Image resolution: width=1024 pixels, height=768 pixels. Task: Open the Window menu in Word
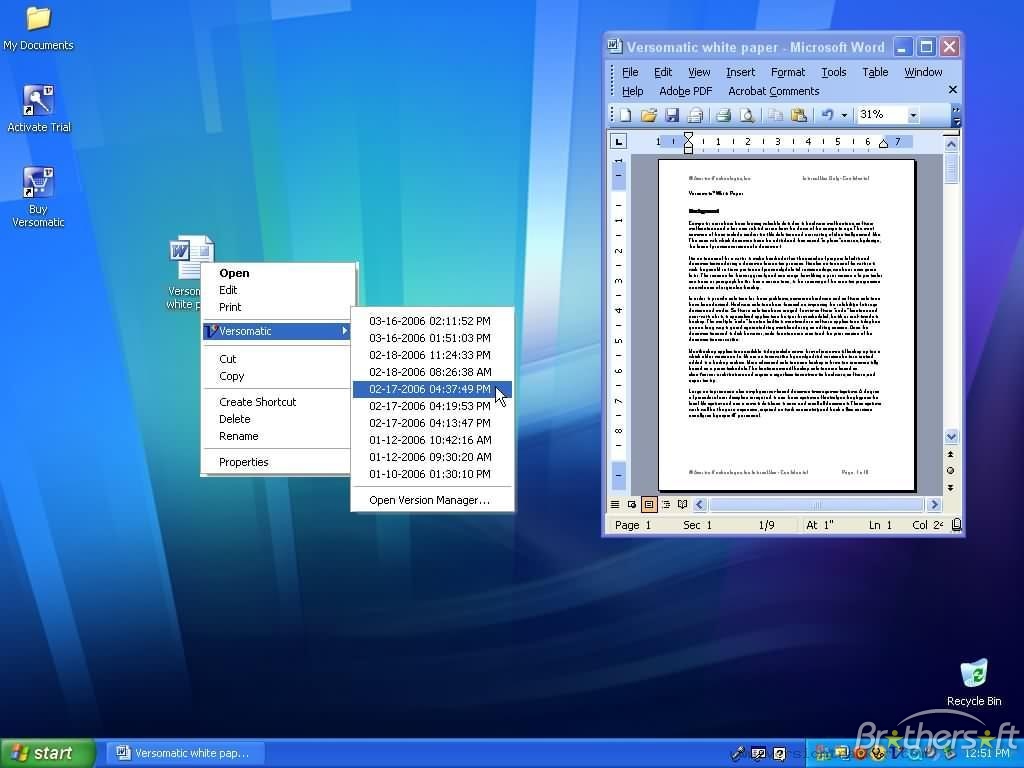click(923, 72)
